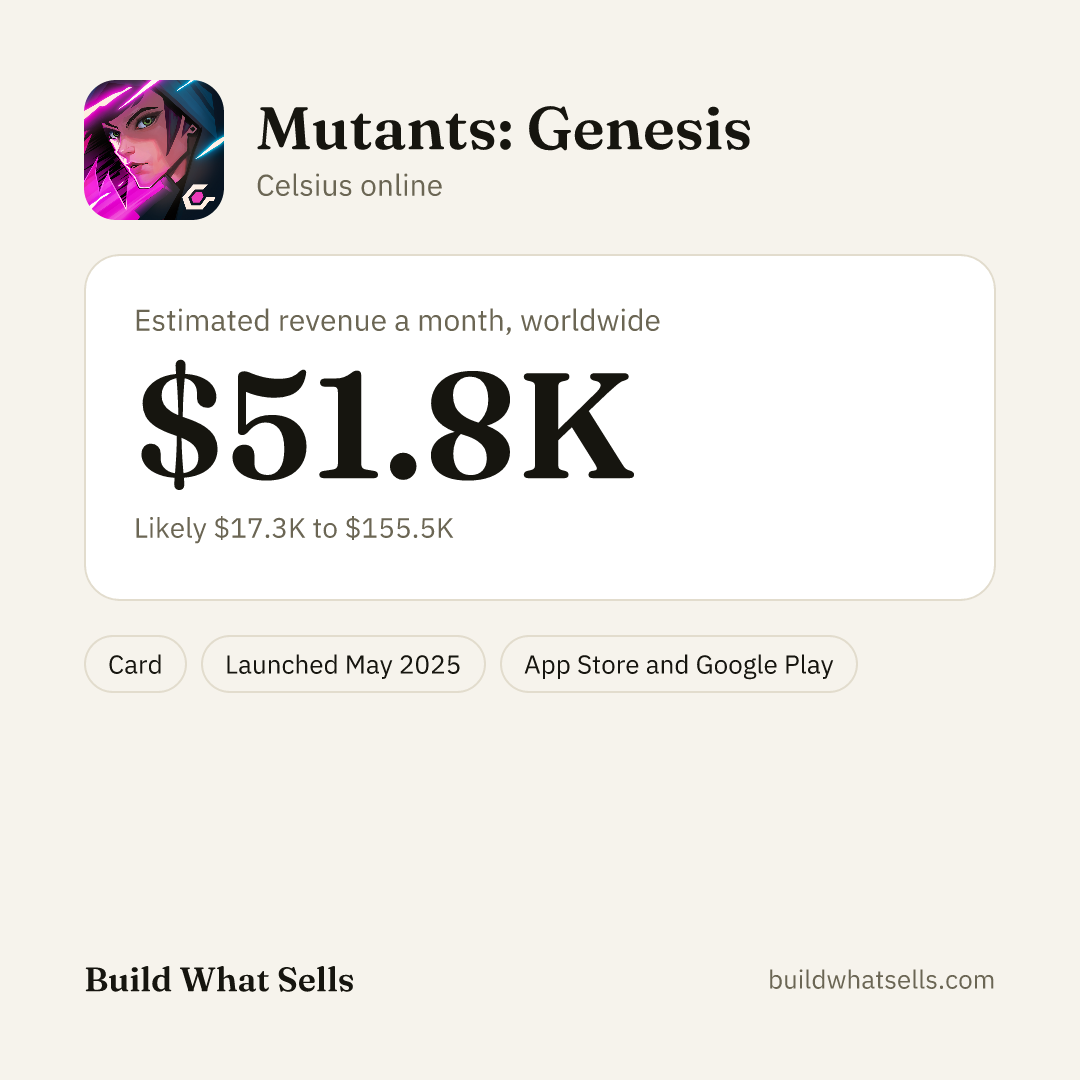
Task: Select the App Store and Google Play tag
Action: pyautogui.click(x=678, y=665)
